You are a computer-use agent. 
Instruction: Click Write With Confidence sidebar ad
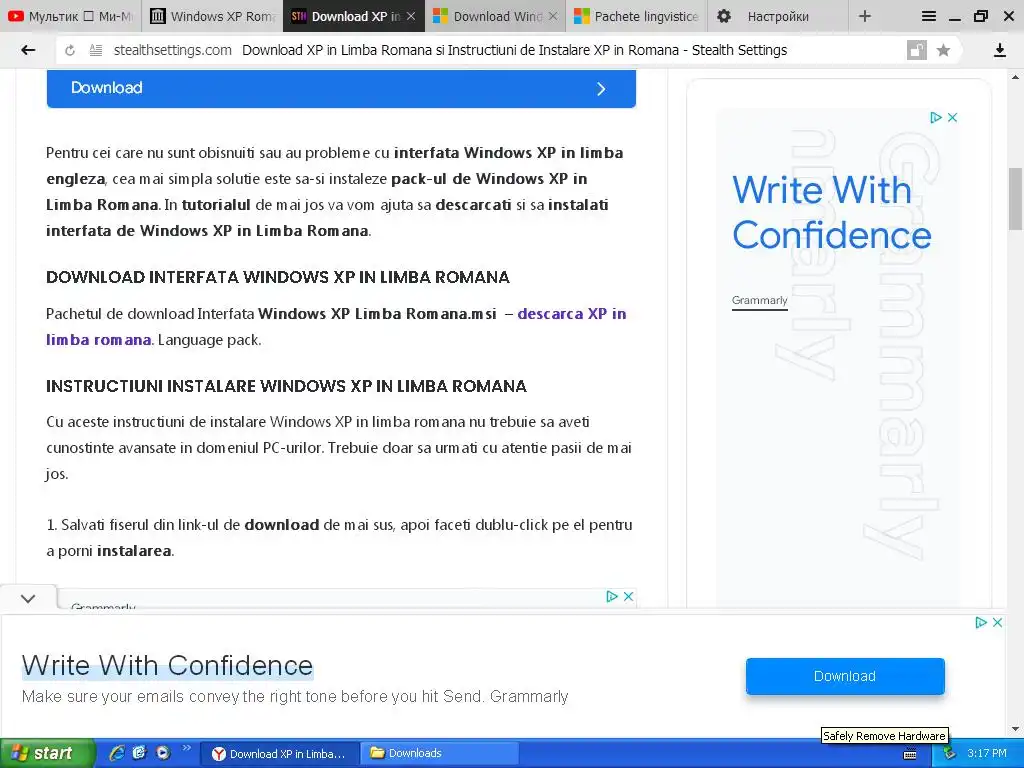831,212
